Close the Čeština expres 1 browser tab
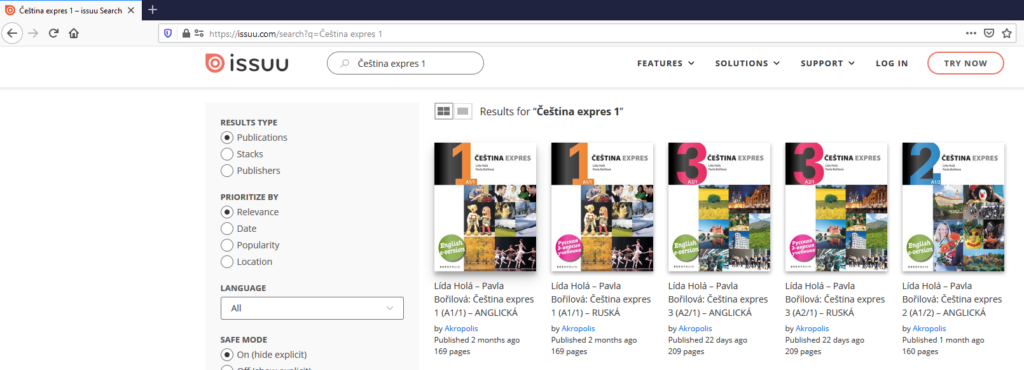 coord(131,10)
